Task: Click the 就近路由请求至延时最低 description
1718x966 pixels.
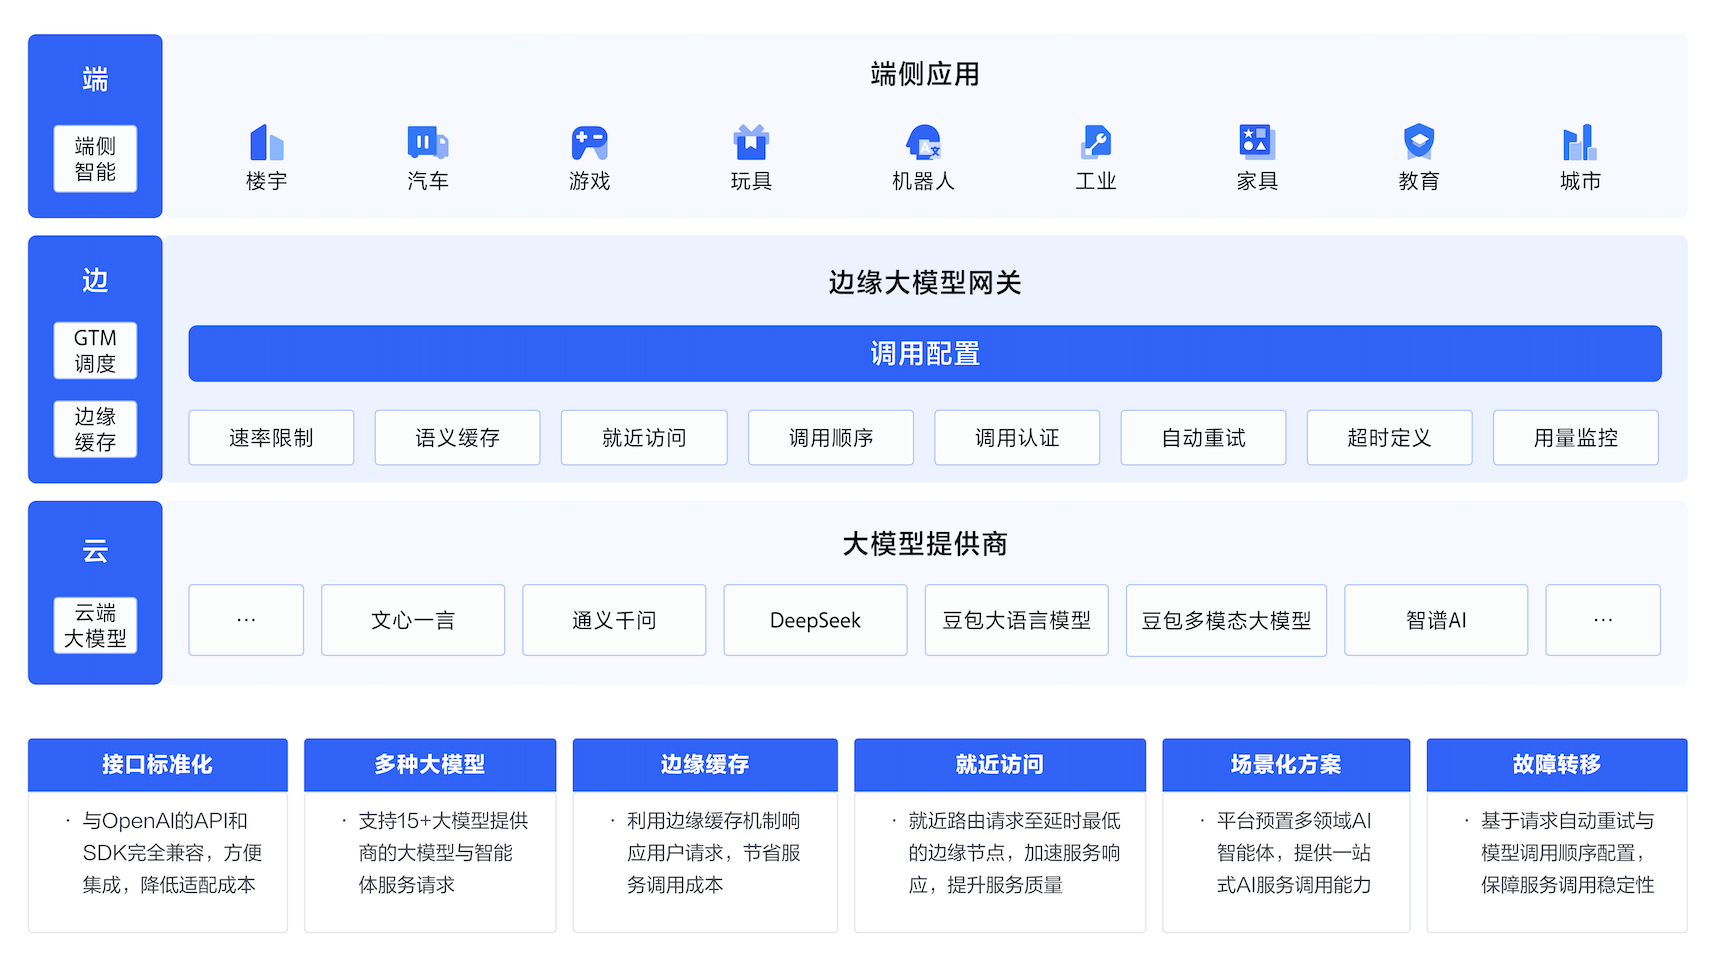Action: point(1014,853)
